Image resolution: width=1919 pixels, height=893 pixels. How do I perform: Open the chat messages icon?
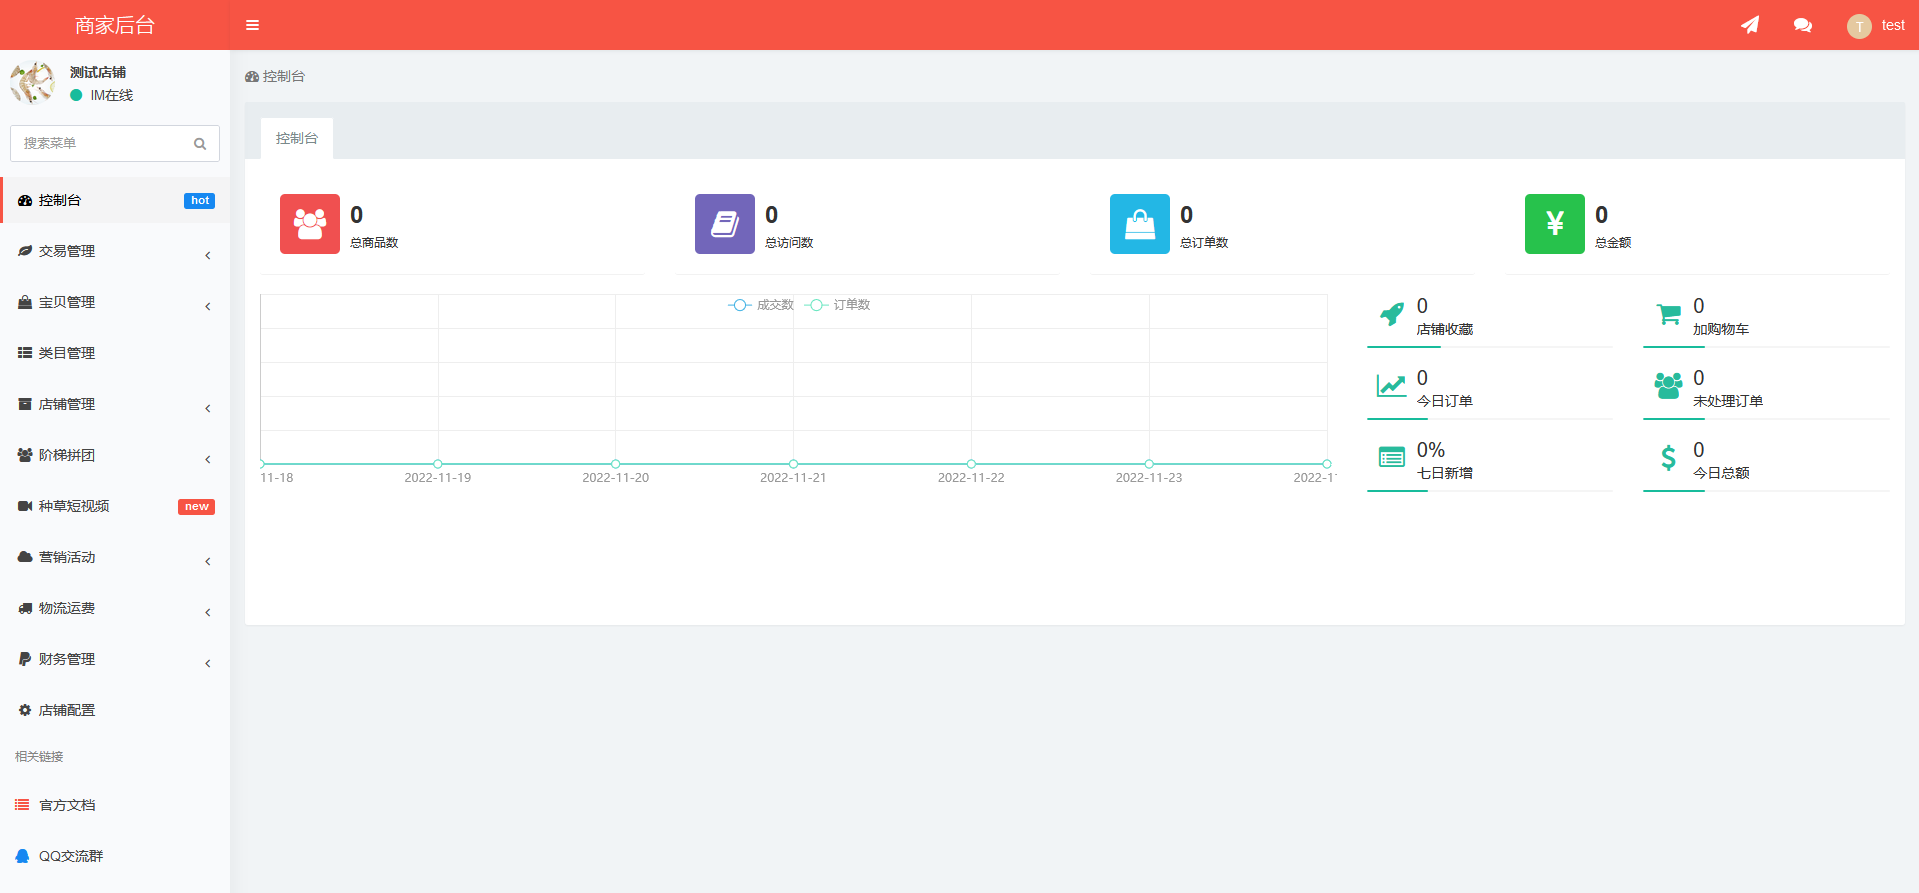click(1803, 25)
